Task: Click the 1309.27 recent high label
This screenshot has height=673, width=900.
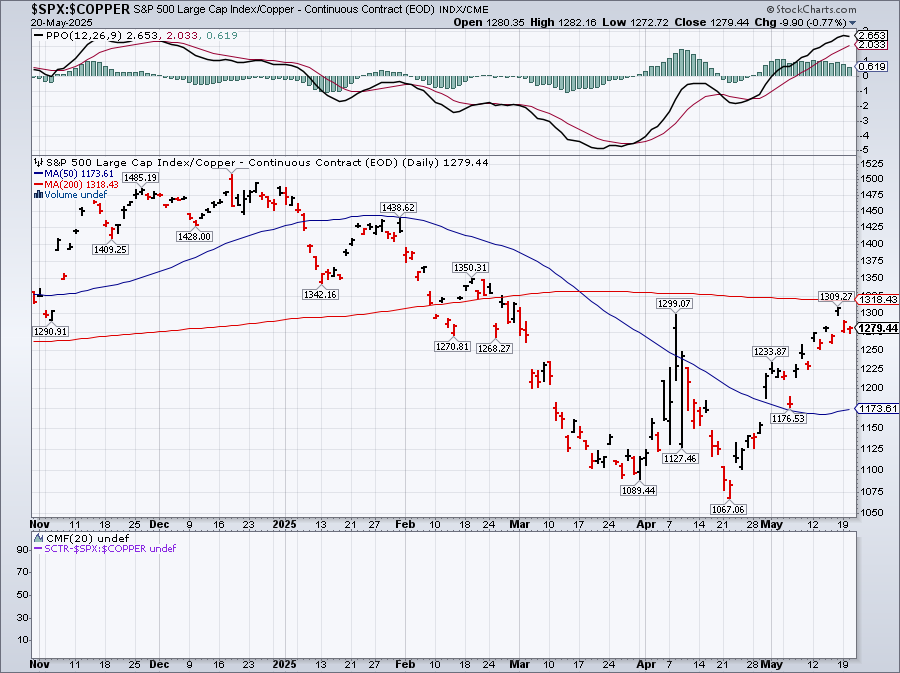Action: (x=835, y=296)
